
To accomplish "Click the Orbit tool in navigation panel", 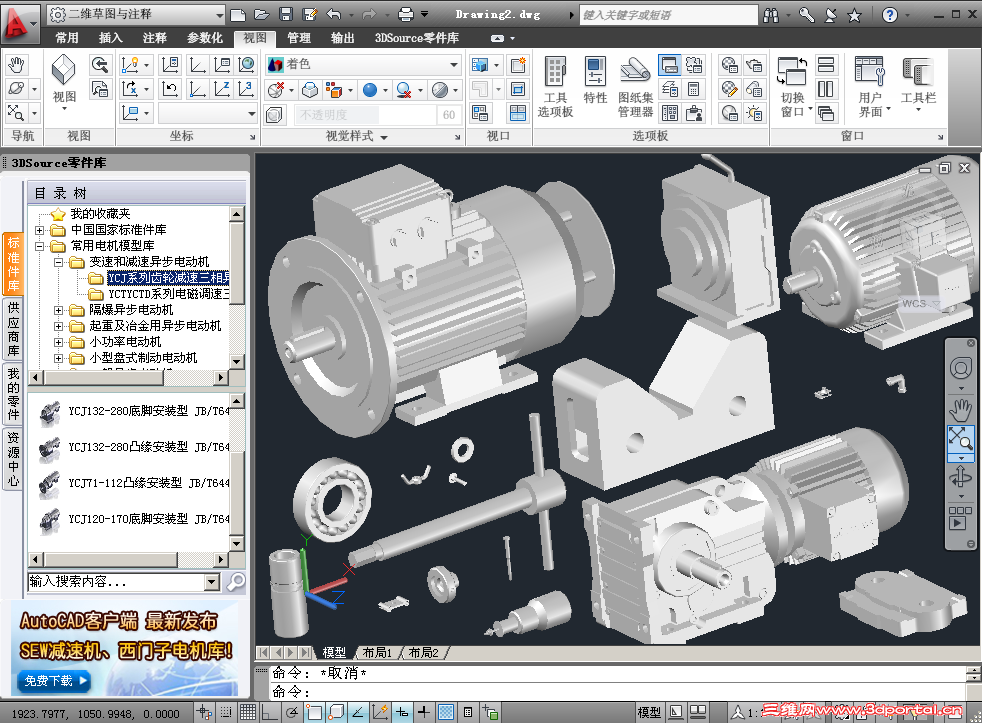I will [x=16, y=89].
